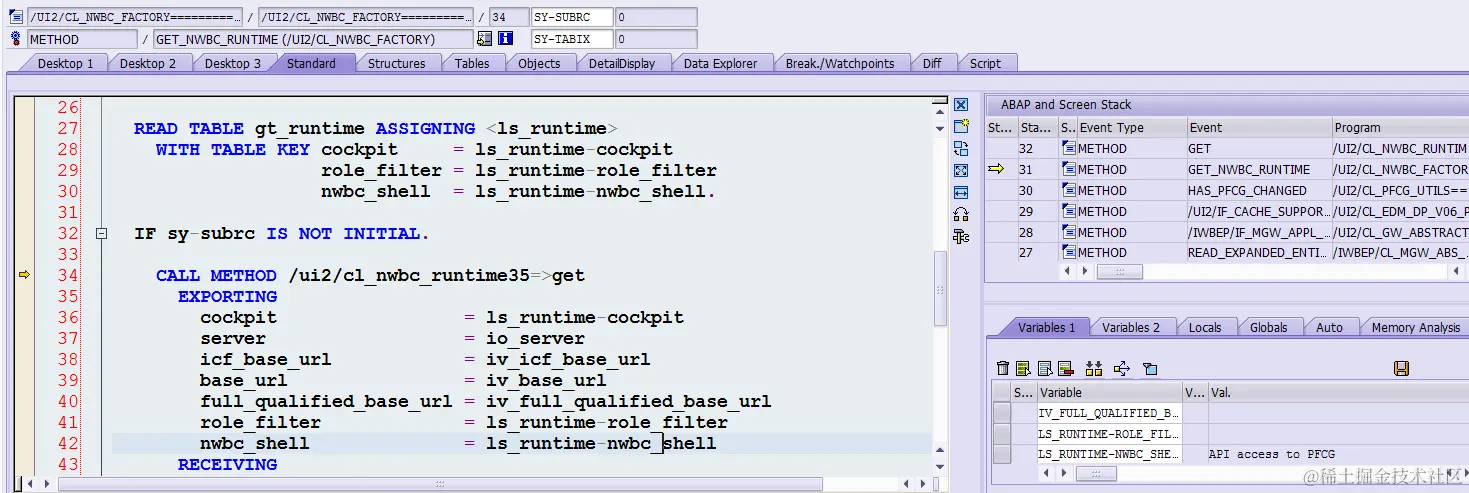Viewport: 1469px width, 493px height.
Task: Click the trash icon in Variables toolbar
Action: point(1003,369)
